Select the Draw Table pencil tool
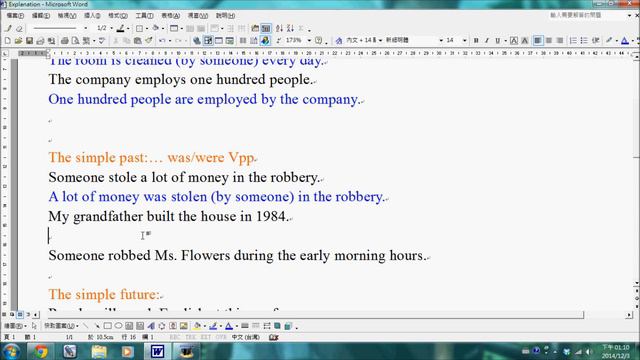 pos(8,28)
